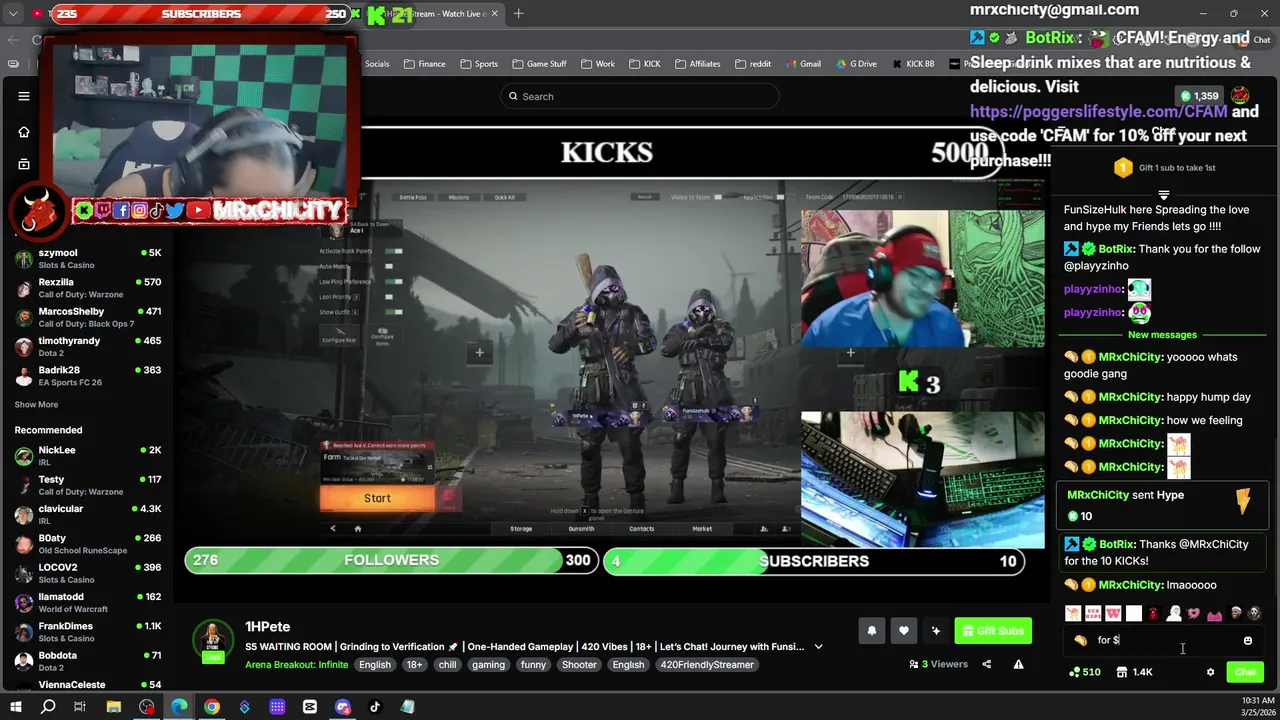Image resolution: width=1280 pixels, height=720 pixels.
Task: Click the 420FriendlyStreamer tag
Action: pyautogui.click(x=707, y=665)
